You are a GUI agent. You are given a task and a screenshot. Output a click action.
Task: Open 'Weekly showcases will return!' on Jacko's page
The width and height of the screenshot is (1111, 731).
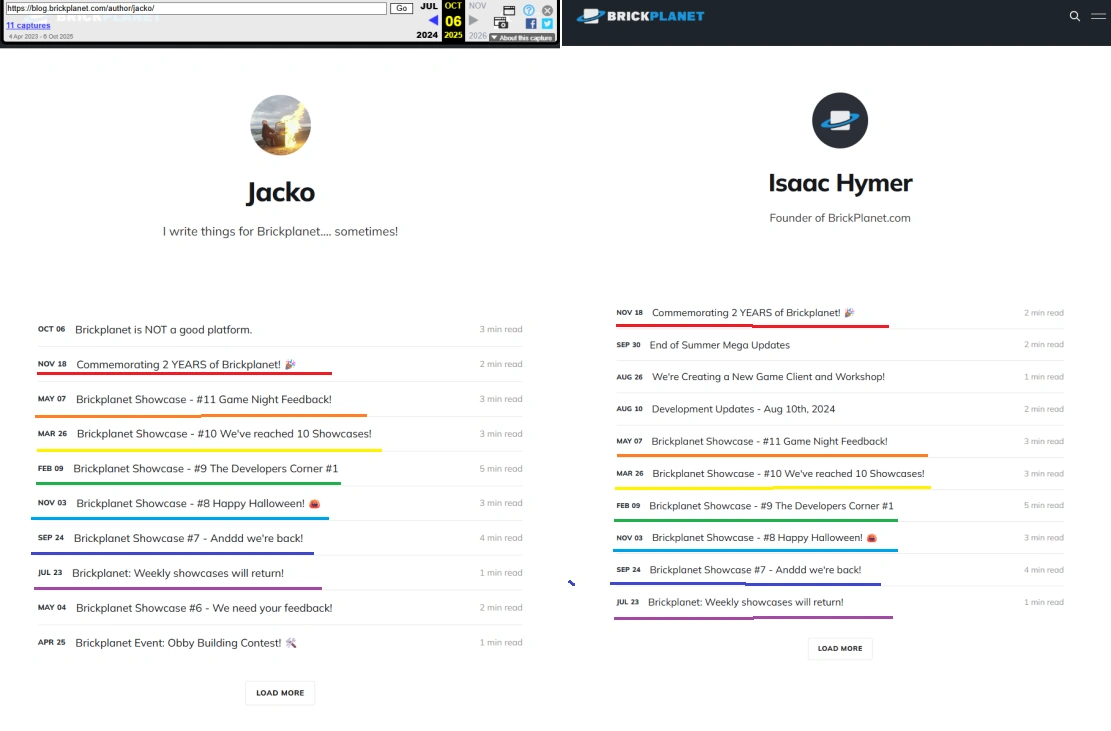click(178, 573)
